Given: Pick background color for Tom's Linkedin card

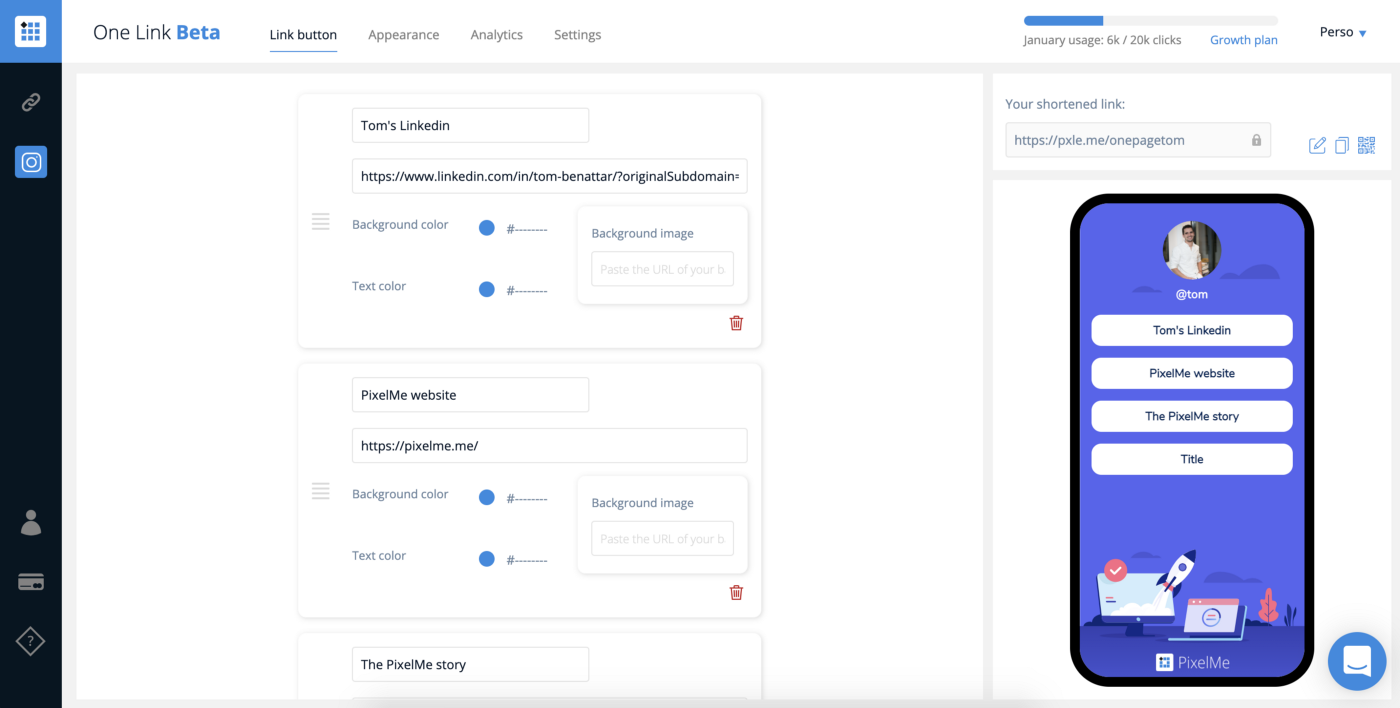Looking at the screenshot, I should click(x=486, y=228).
